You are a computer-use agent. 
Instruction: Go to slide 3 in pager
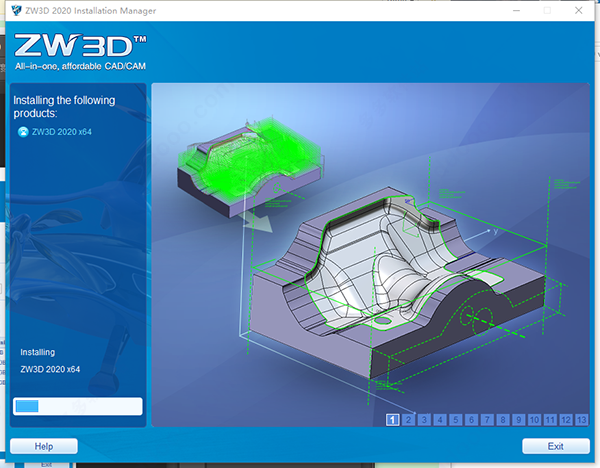pyautogui.click(x=424, y=420)
